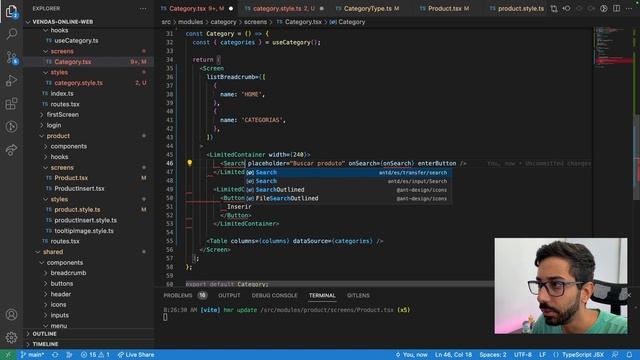Screen dimensions: 640x360
Task: Select Search from antd/es/input/Search suggestion
Action: pos(348,181)
